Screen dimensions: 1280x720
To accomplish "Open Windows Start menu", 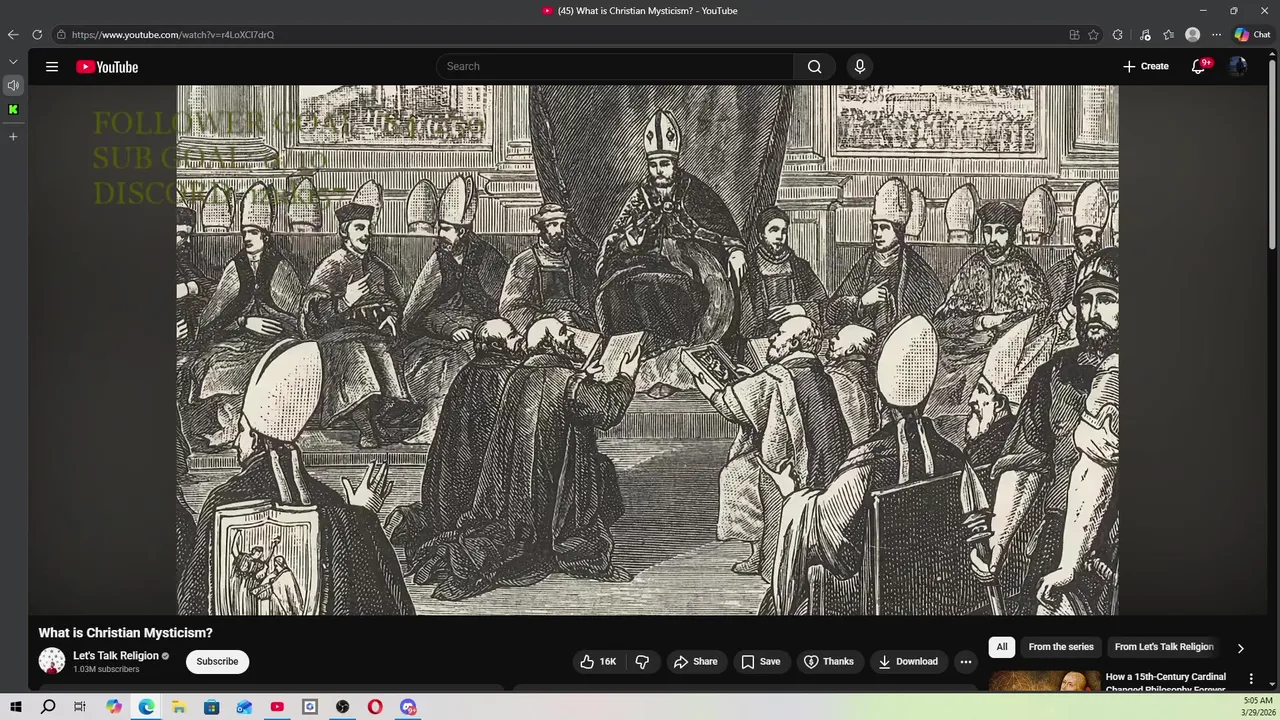I will (x=15, y=707).
